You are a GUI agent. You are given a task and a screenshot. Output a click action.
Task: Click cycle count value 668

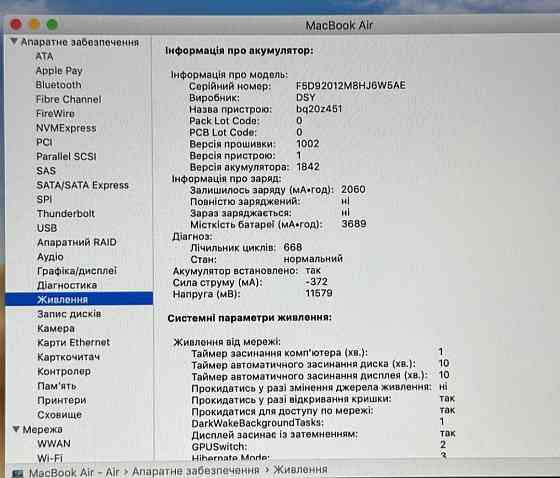pos(293,247)
